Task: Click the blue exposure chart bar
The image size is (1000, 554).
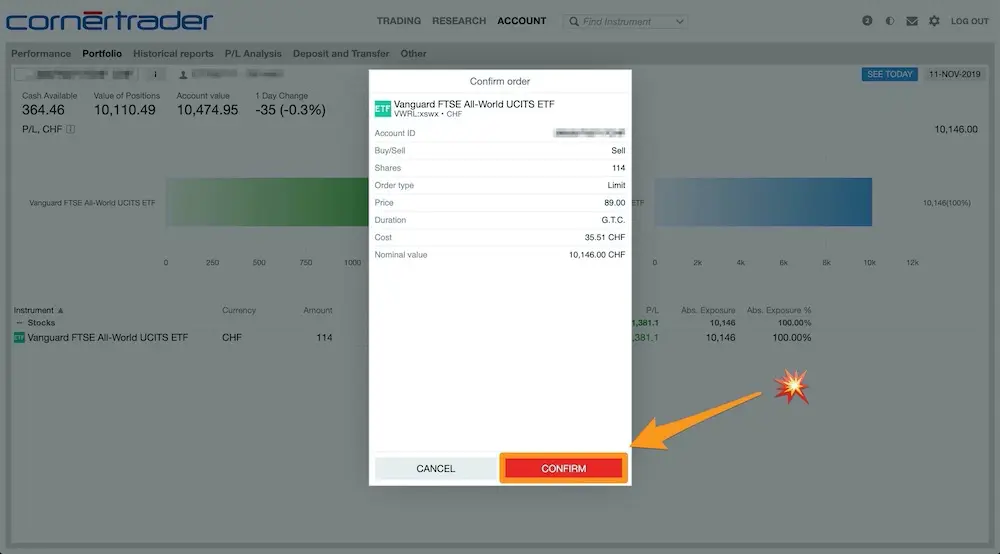Action: pos(763,202)
